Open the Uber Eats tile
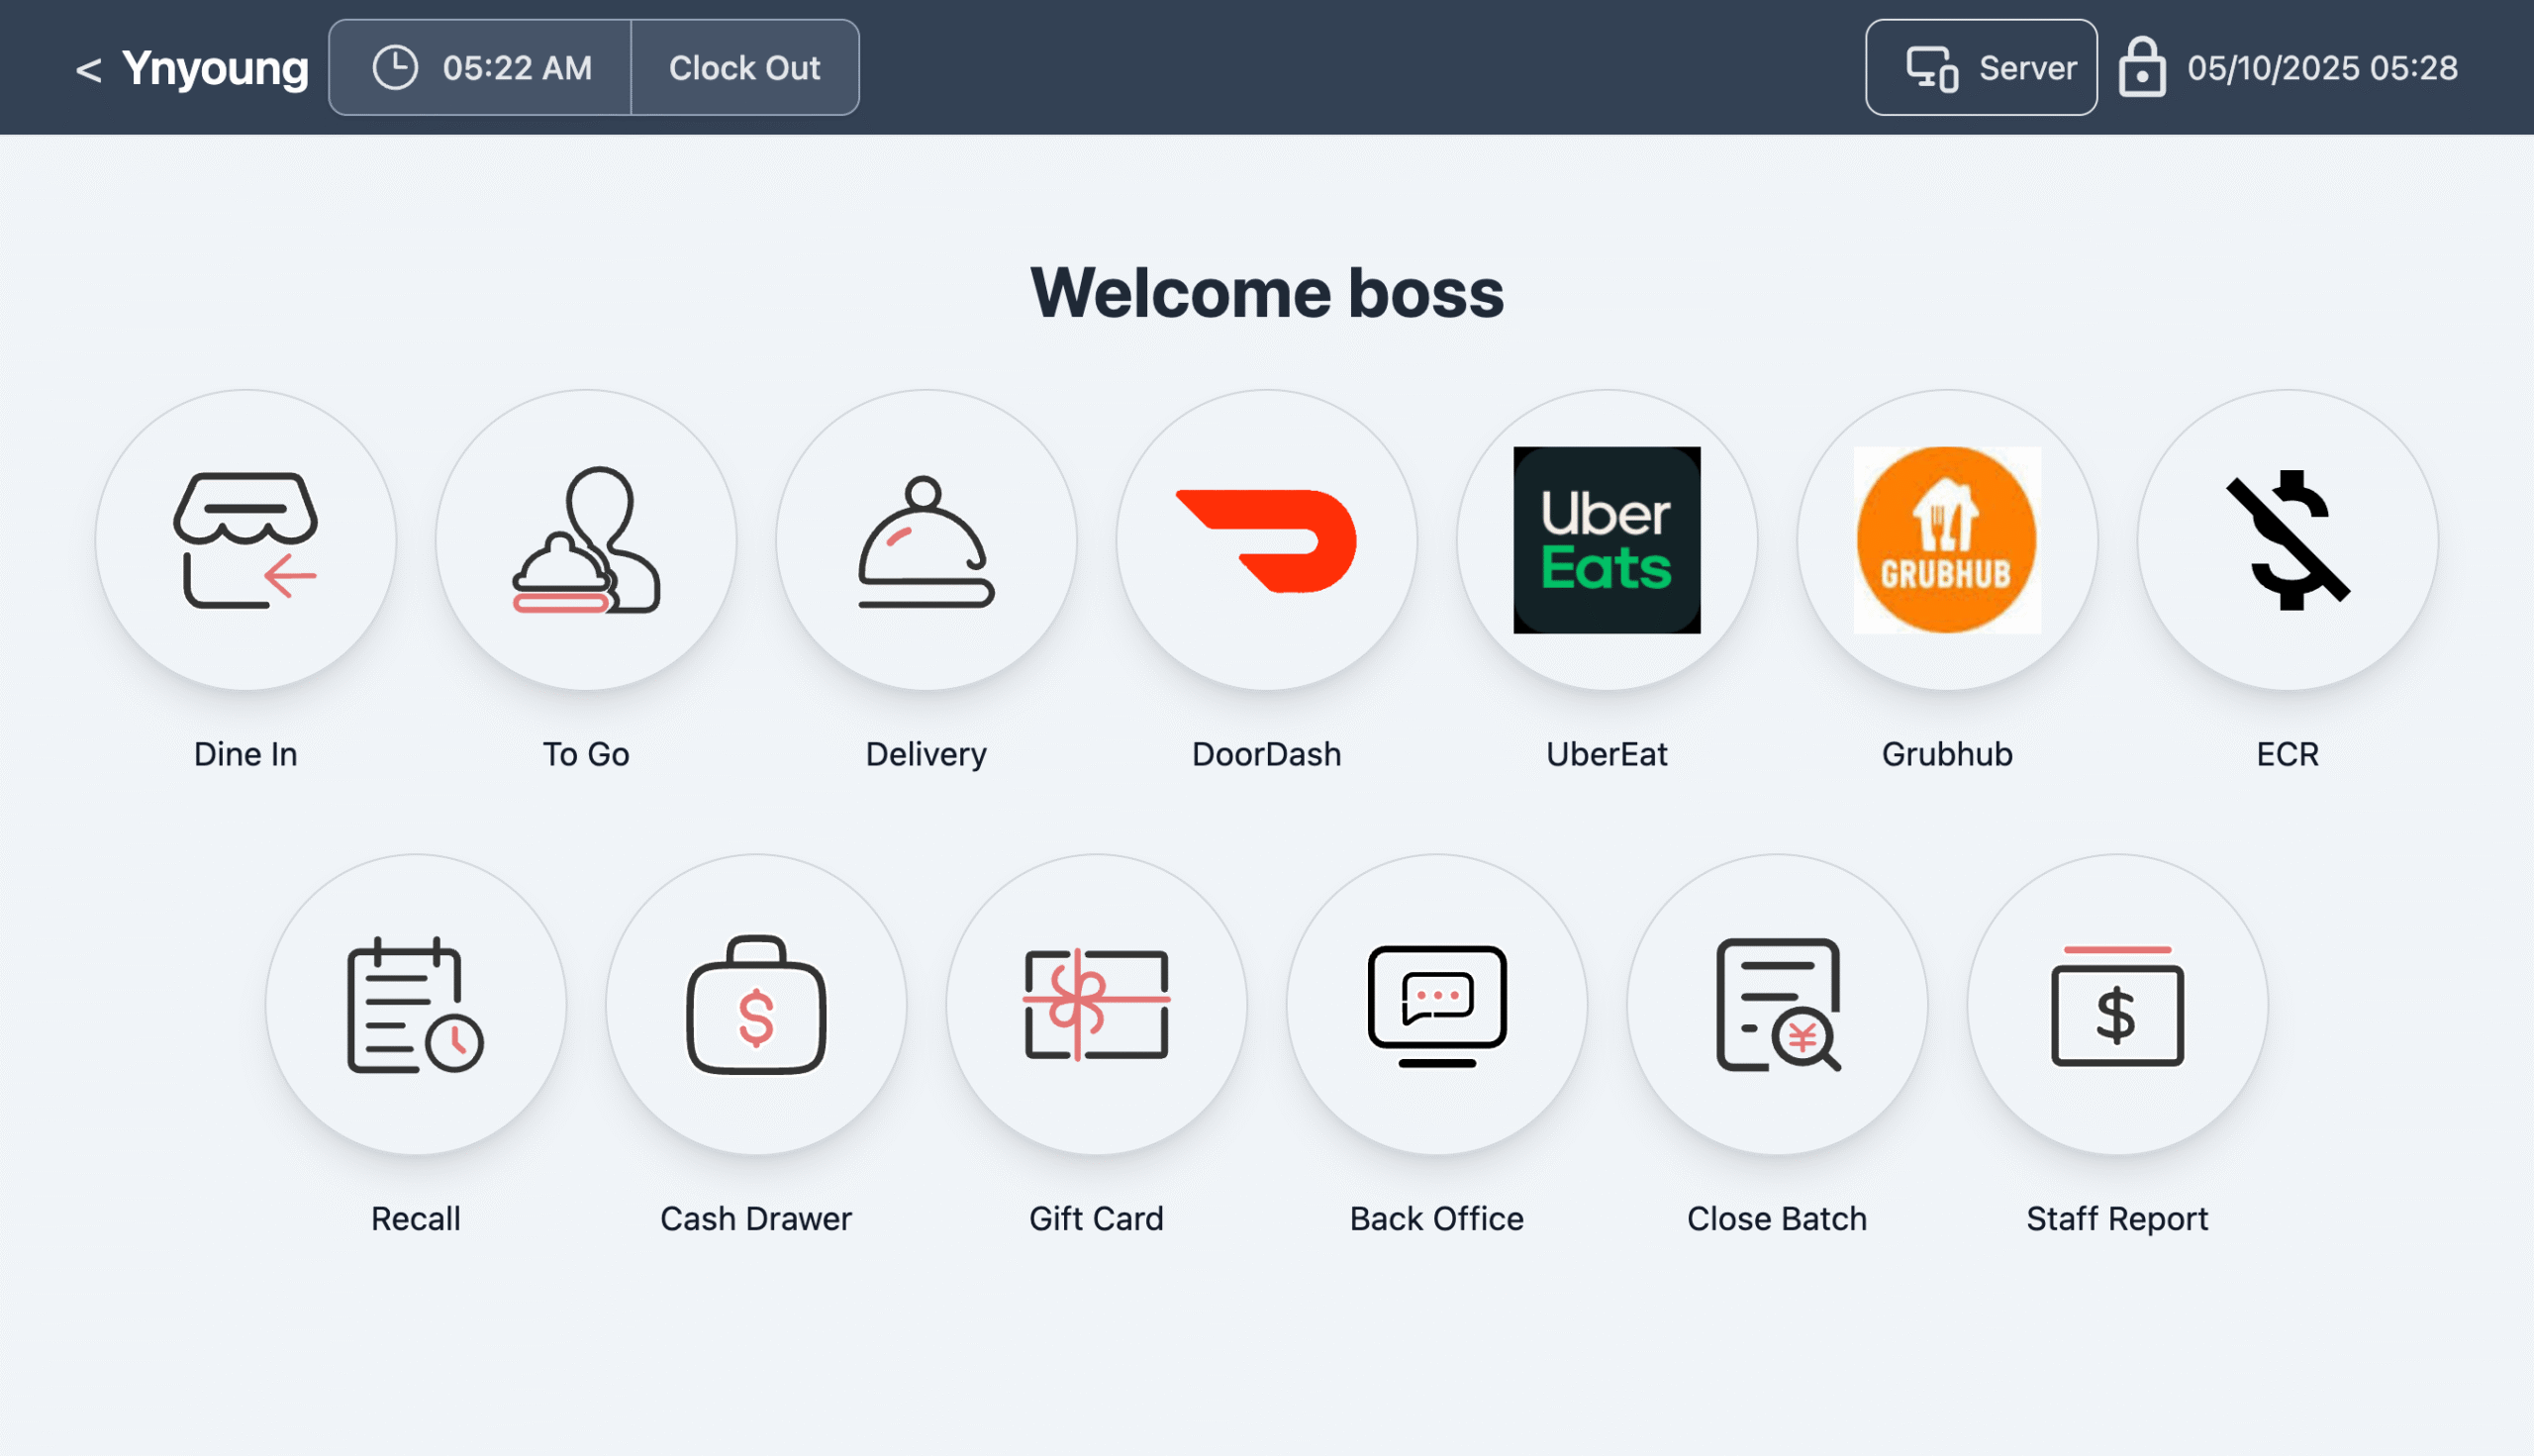 click(x=1606, y=540)
